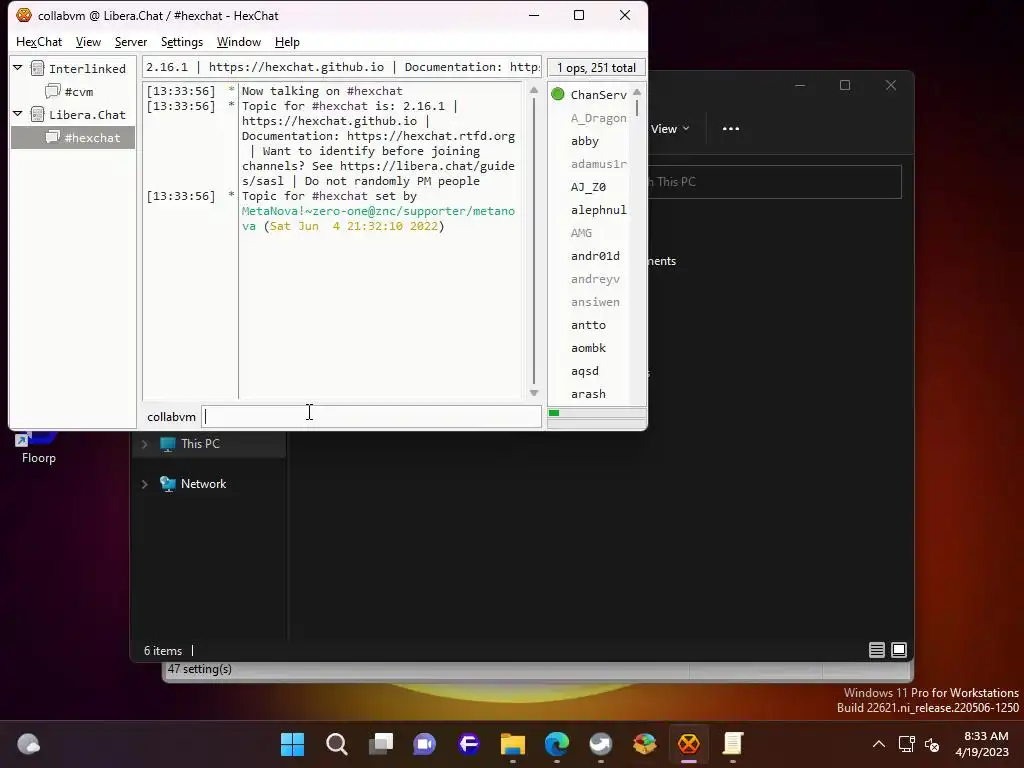
Task: Click the collabvm nickname button
Action: (171, 417)
